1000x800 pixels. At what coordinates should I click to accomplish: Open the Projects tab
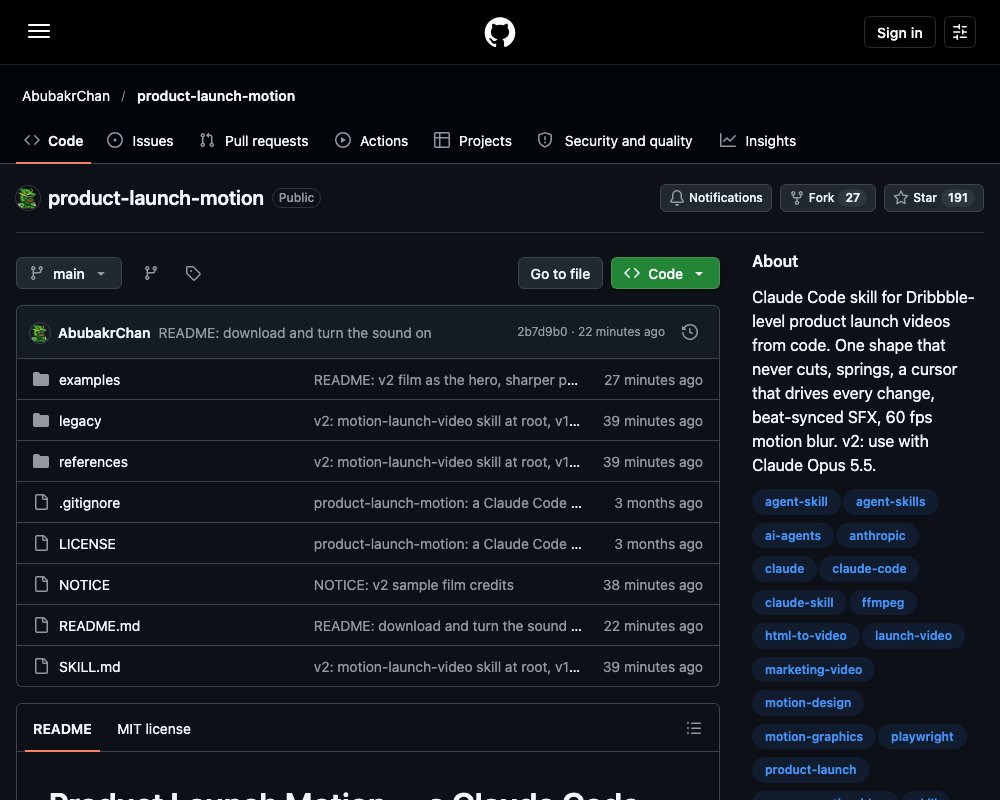click(473, 140)
